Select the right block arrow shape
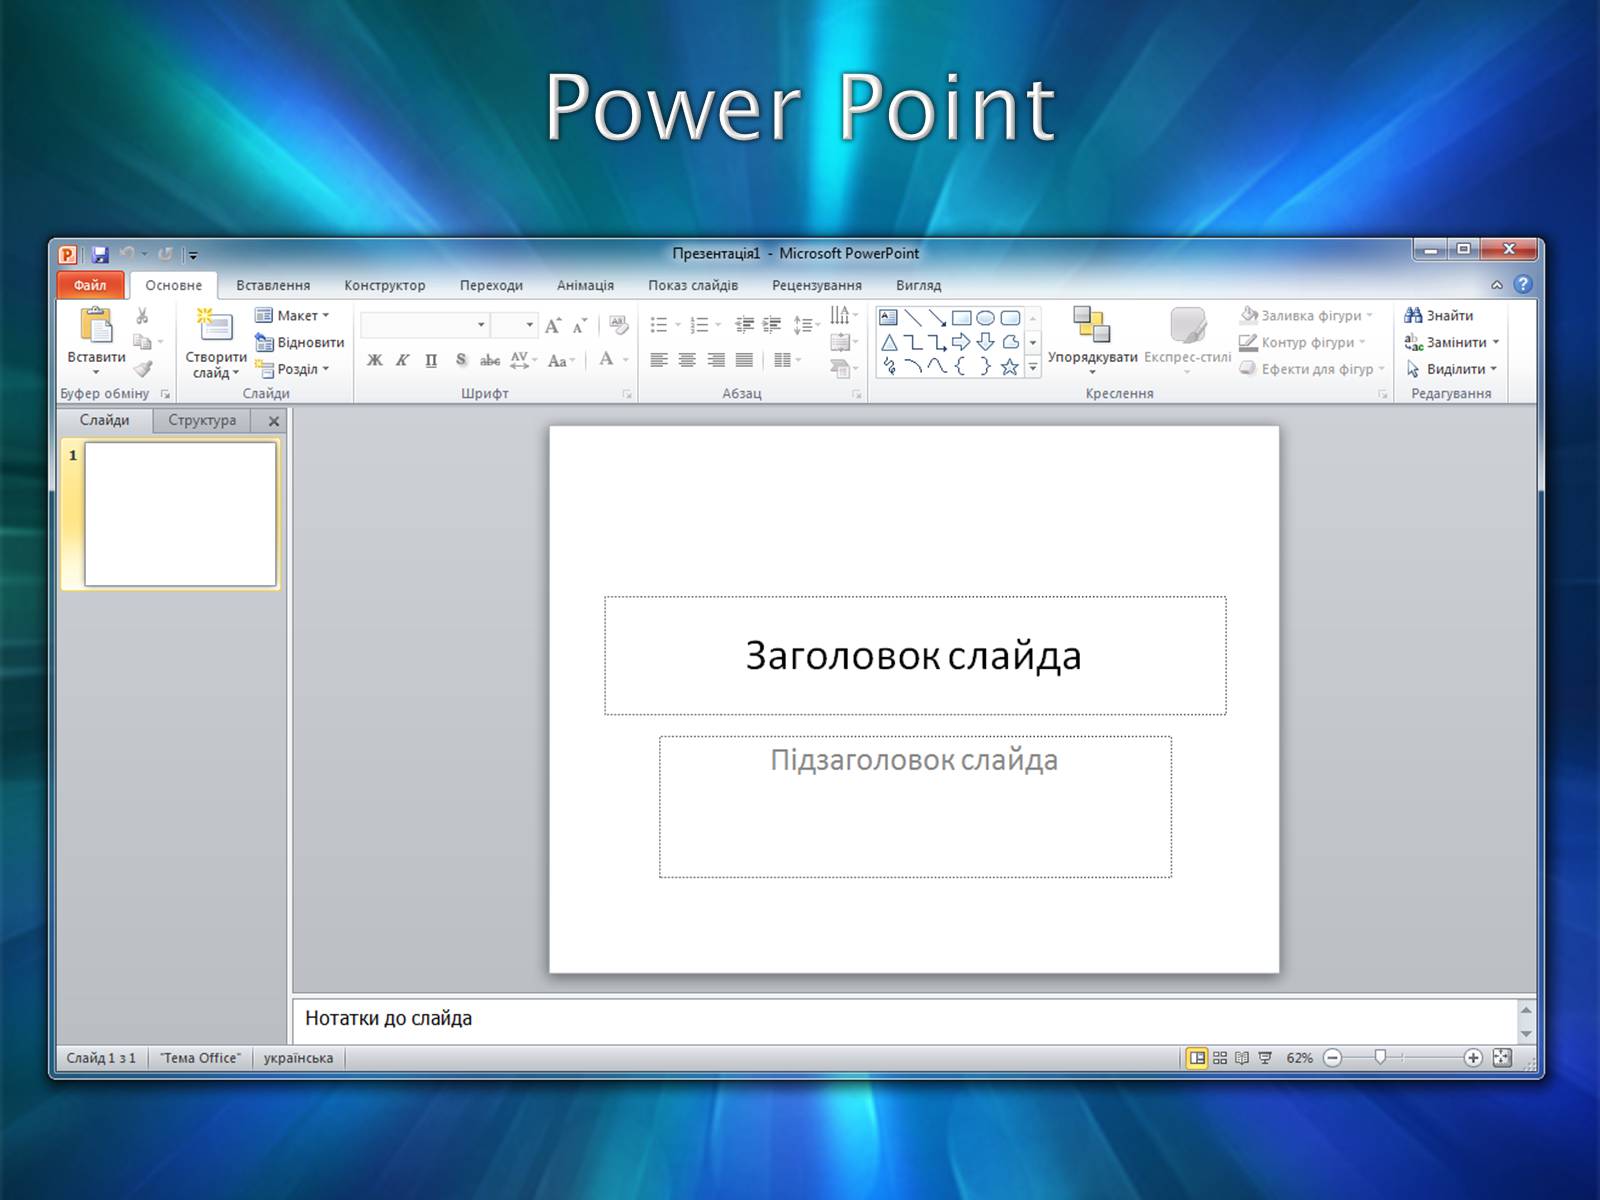This screenshot has height=1200, width=1600. click(x=962, y=342)
